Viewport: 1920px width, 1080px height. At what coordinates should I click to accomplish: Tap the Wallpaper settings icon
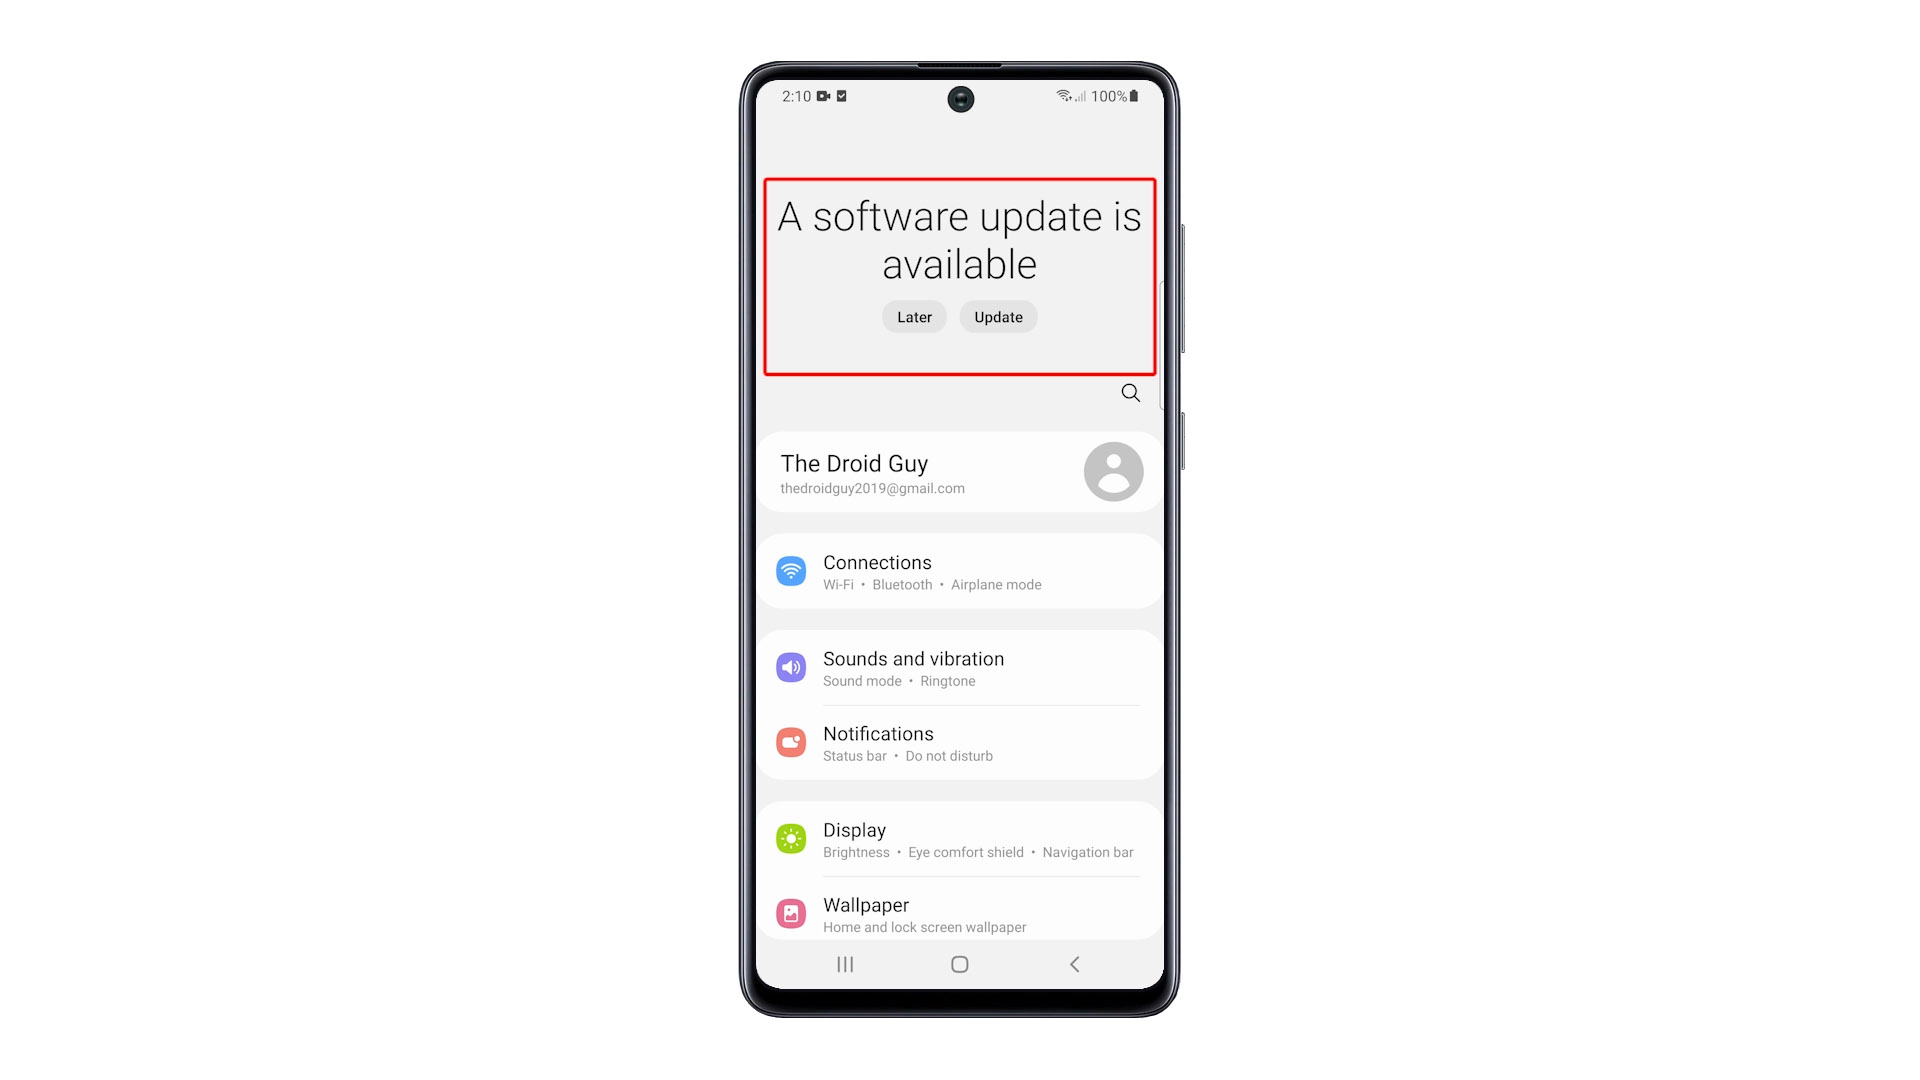[793, 913]
